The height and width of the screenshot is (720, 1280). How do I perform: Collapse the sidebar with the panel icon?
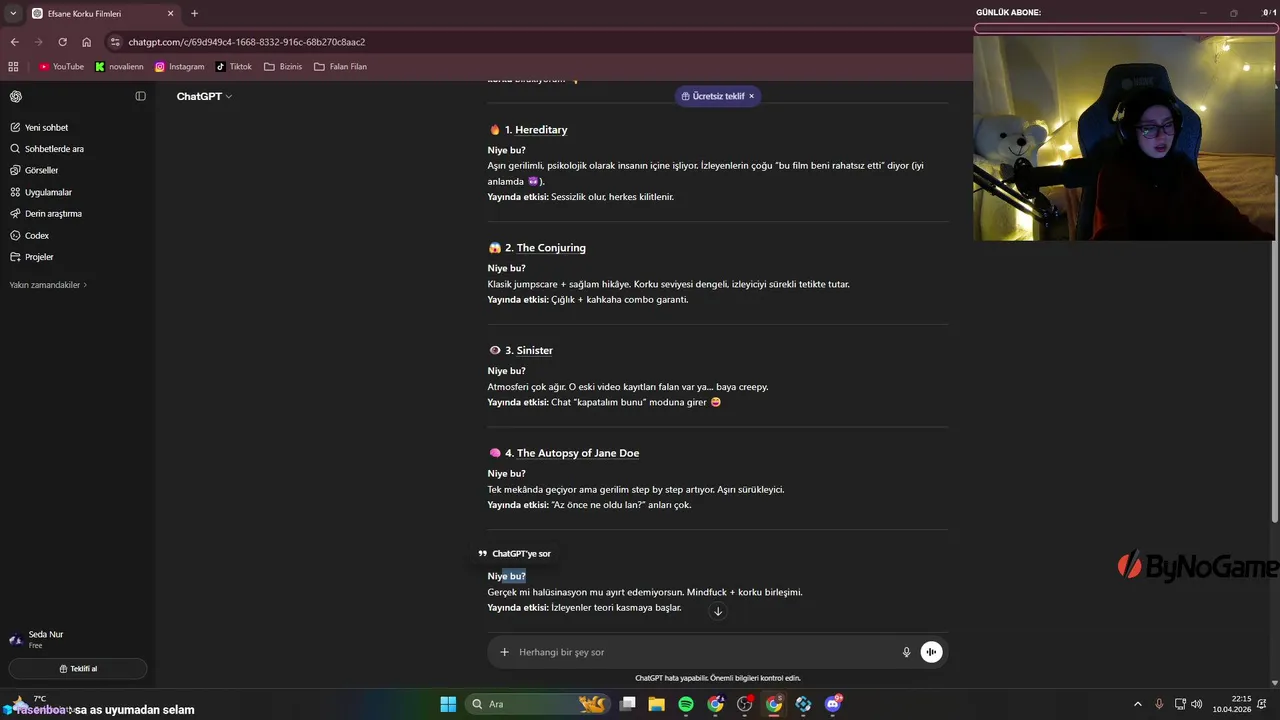[x=140, y=96]
